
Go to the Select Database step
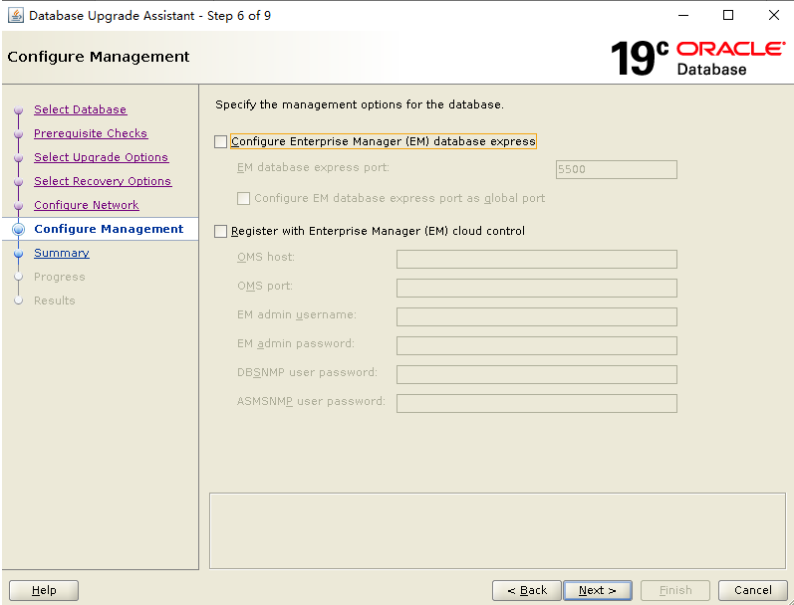[x=81, y=110]
